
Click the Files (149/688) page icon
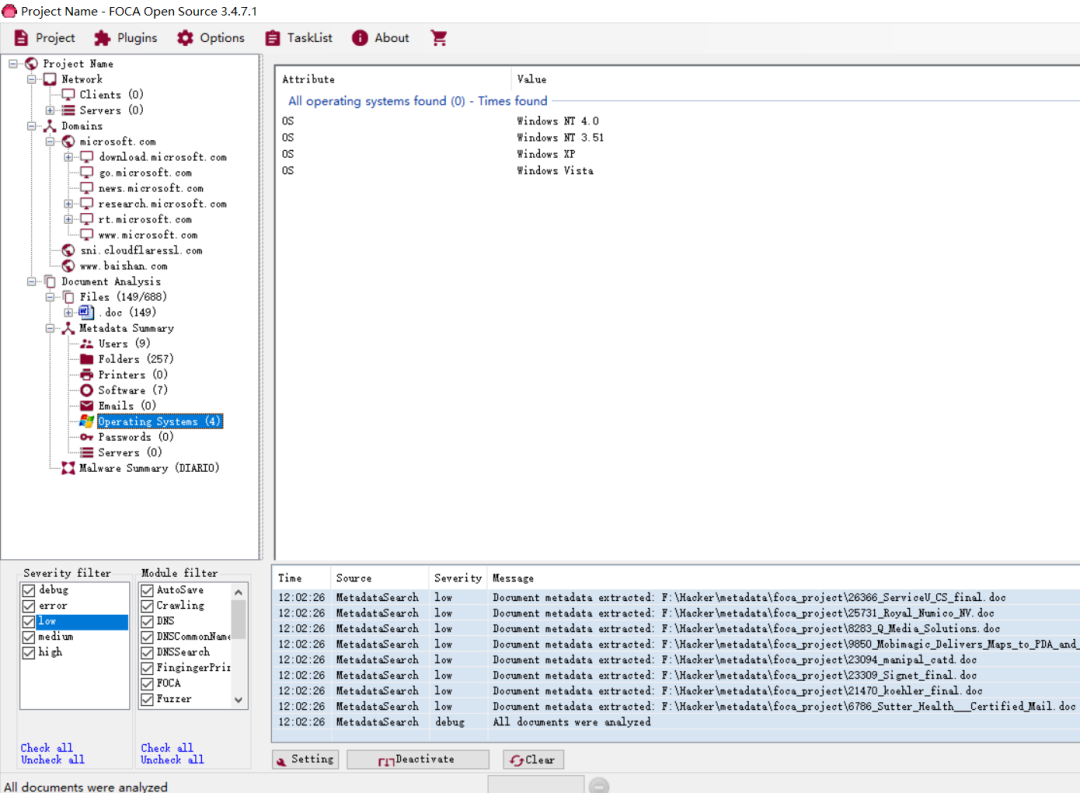68,297
